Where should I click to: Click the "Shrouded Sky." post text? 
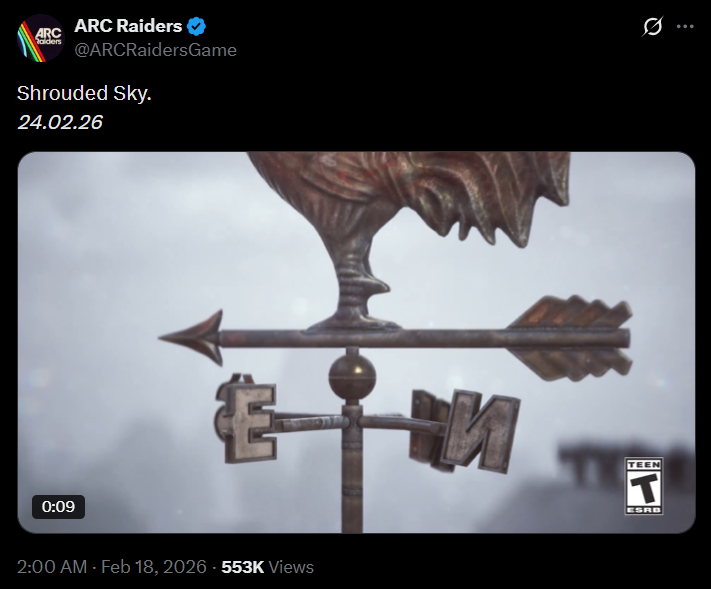pos(84,93)
